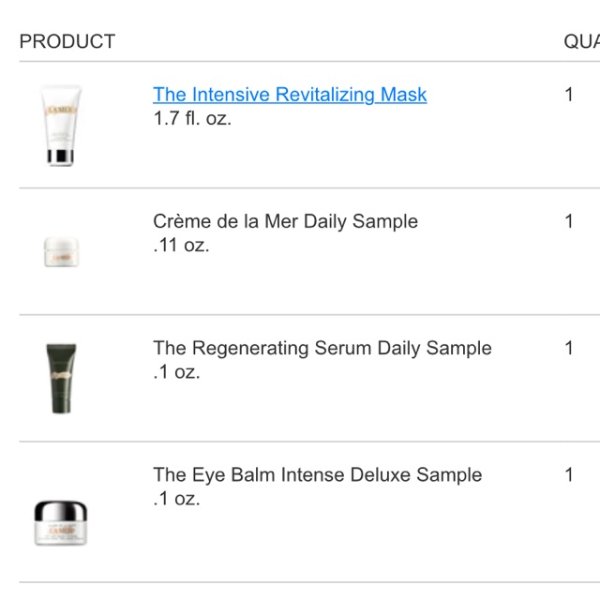Viewport: 600px width, 600px height.
Task: Click the Crème de la Mer jar thumbnail
Action: (x=61, y=251)
